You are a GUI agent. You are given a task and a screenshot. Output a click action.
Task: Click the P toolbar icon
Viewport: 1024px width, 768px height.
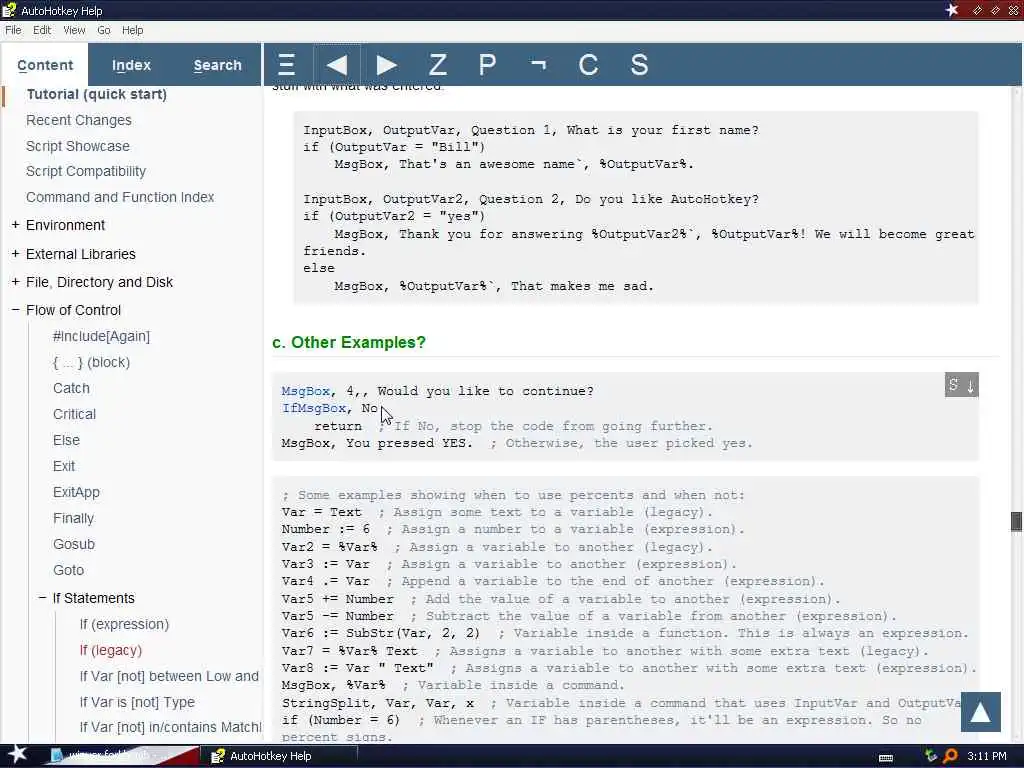[x=488, y=65]
